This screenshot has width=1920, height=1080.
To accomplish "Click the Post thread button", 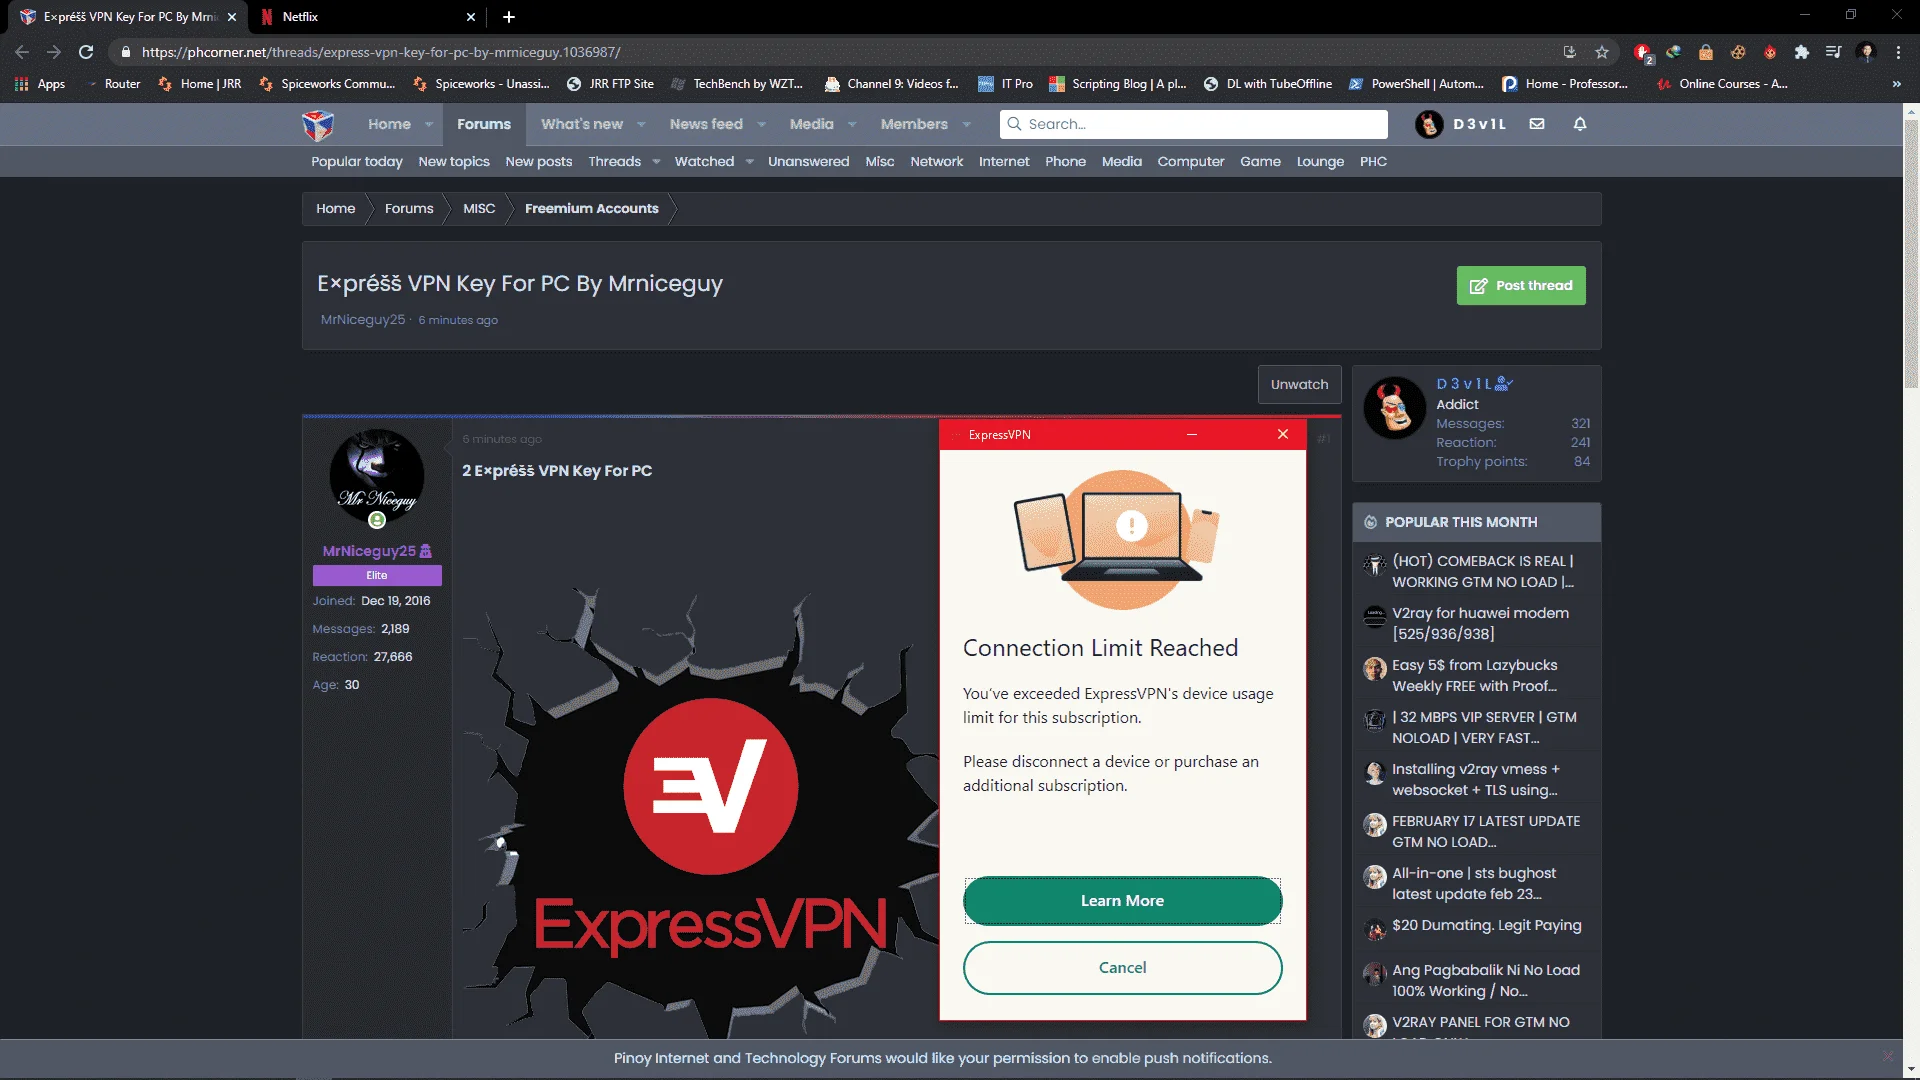I will click(1521, 285).
